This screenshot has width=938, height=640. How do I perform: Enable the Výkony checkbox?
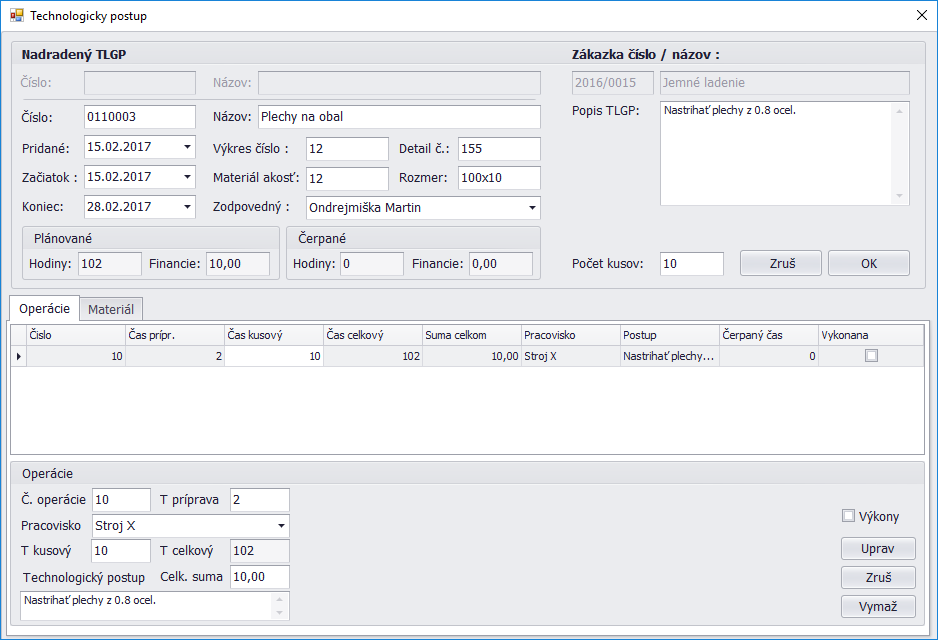click(x=849, y=516)
